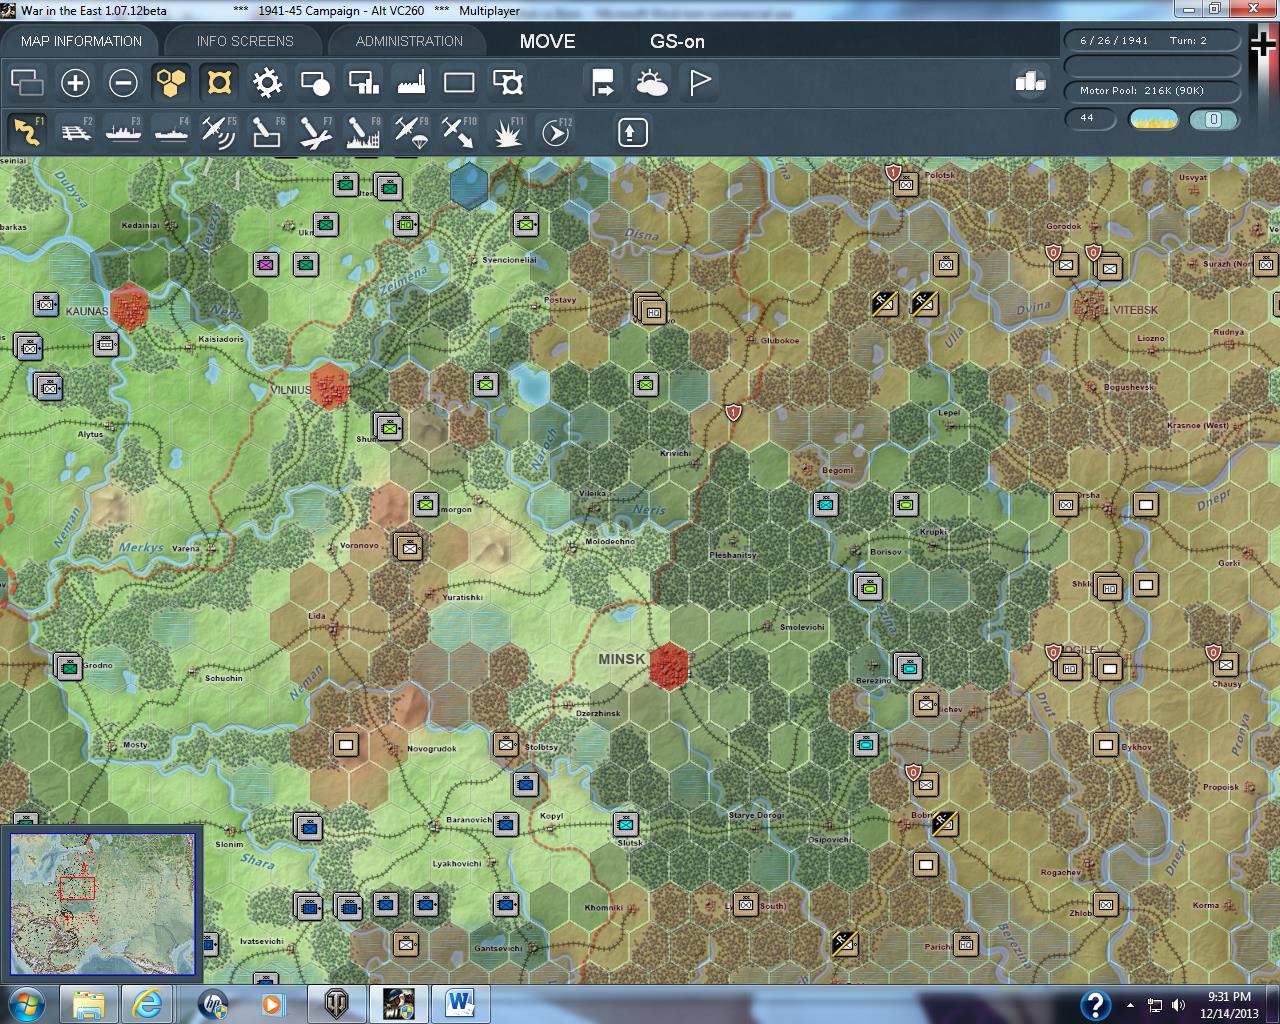Select the F5 aircraft radar-waves icon
The width and height of the screenshot is (1280, 1024).
219,132
